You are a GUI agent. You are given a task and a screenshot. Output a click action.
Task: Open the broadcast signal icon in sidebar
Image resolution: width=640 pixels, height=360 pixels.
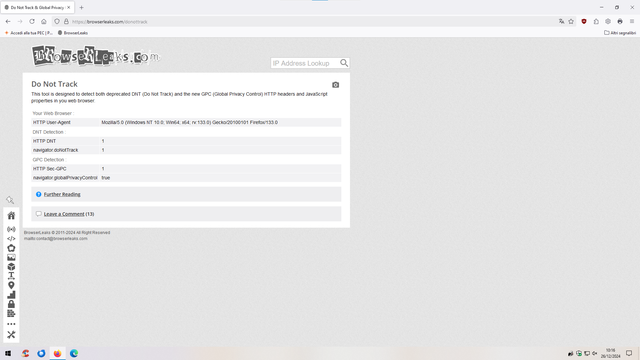[11, 229]
